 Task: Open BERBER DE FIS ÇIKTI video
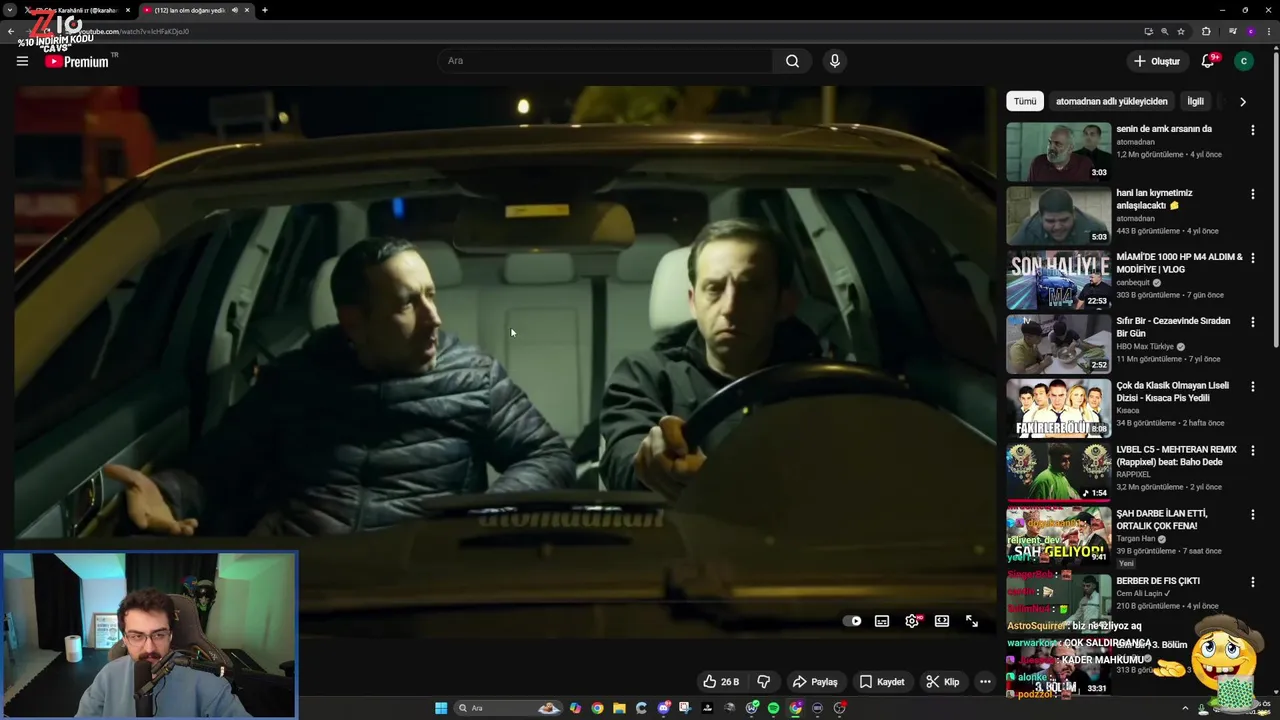1158,581
